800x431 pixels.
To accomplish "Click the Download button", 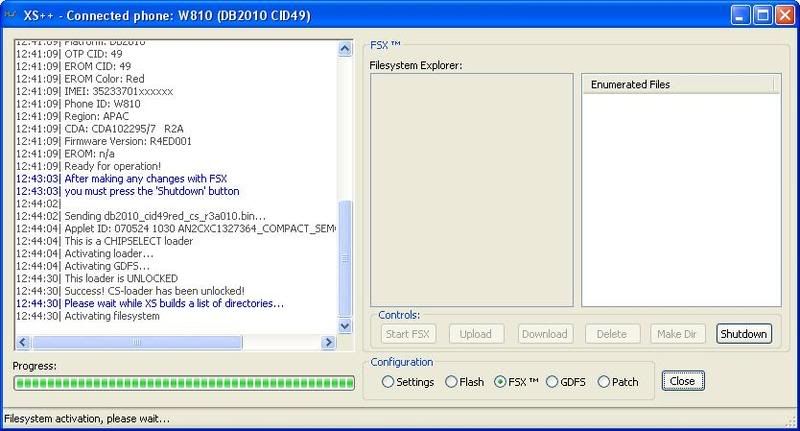I will (x=544, y=334).
